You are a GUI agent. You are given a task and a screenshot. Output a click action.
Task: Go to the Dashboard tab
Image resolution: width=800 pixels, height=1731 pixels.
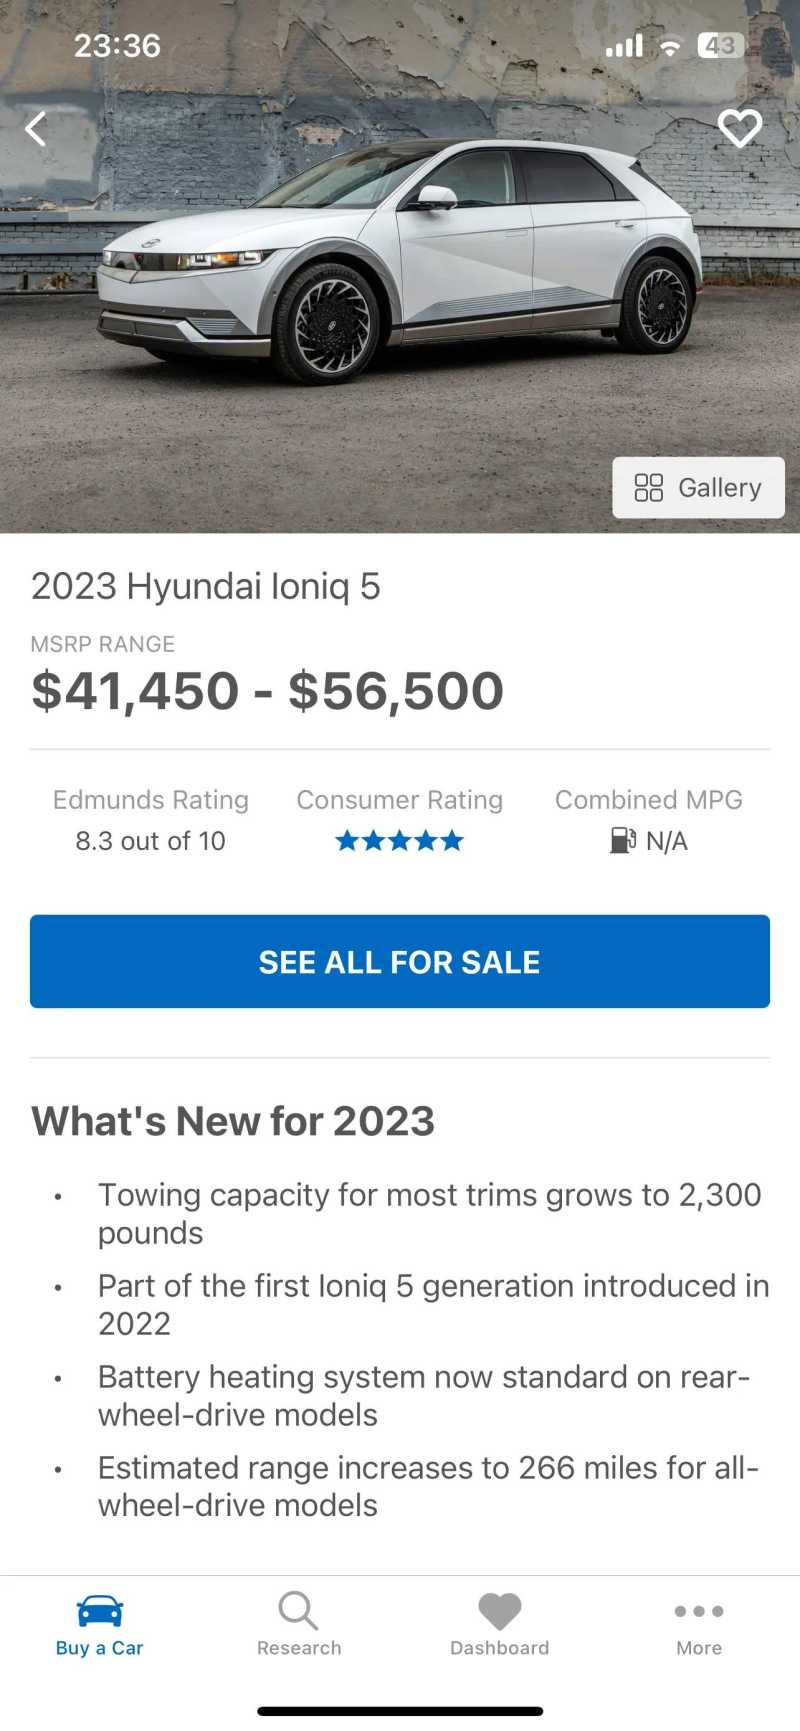[499, 1625]
